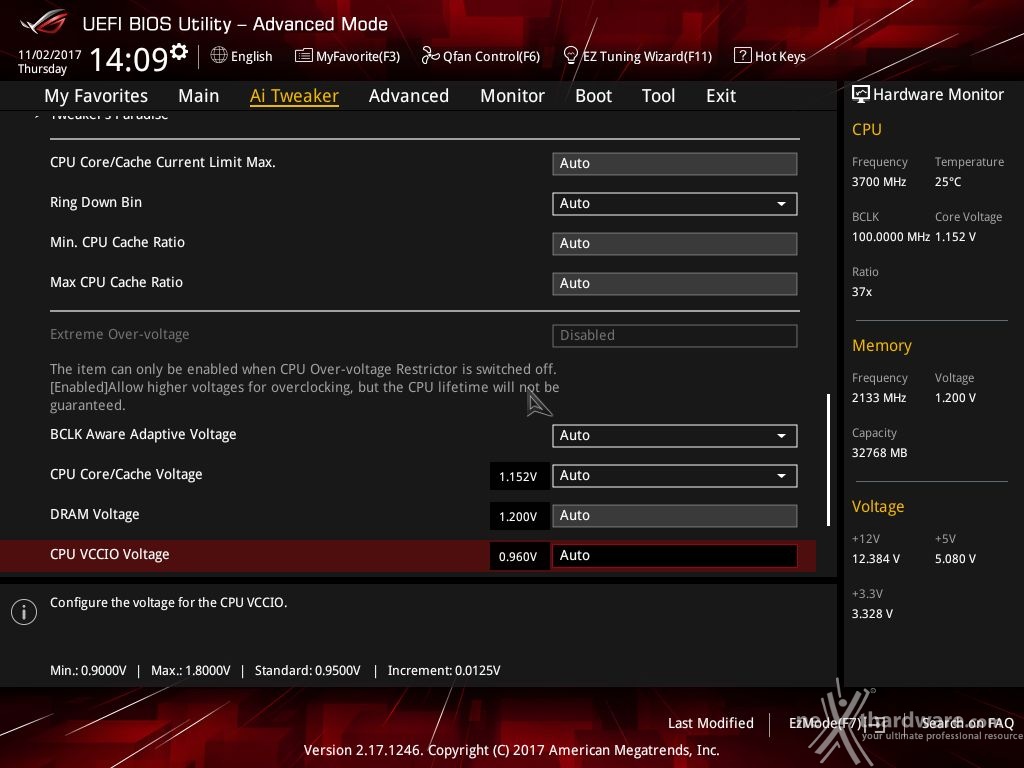Screen dimensions: 1024x768
Task: Click the ROG logo in the header
Action: [x=44, y=24]
